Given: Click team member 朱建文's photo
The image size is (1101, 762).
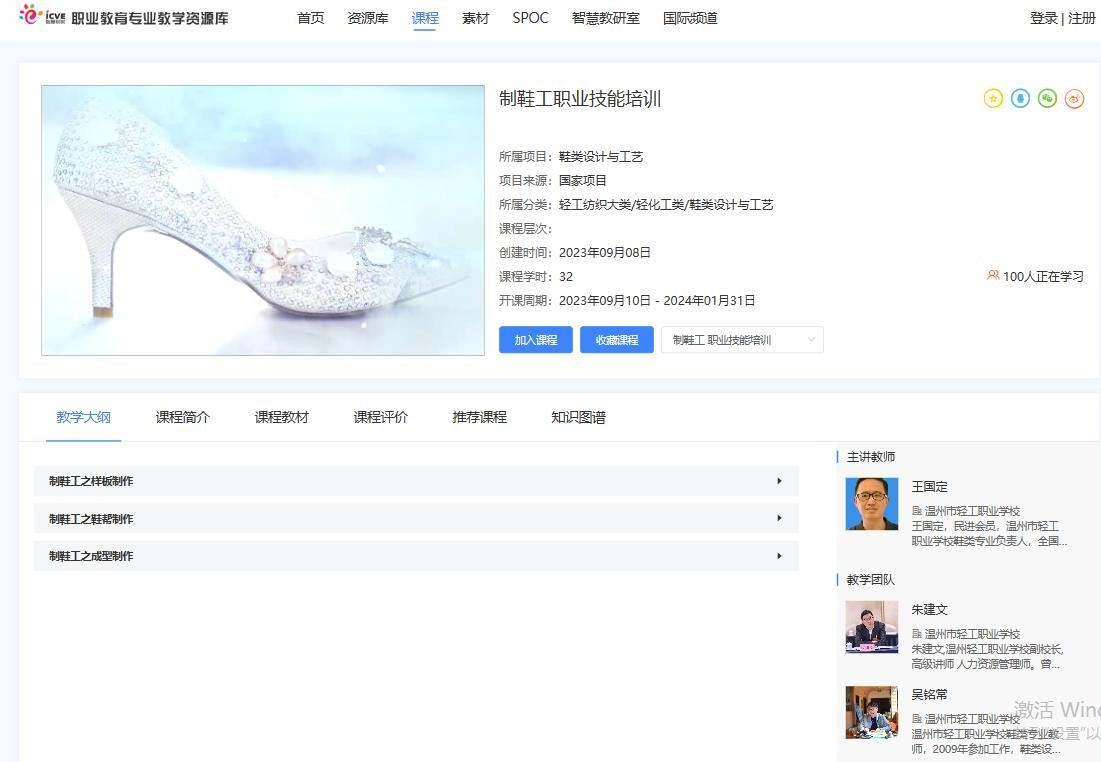Looking at the screenshot, I should pos(871,626).
